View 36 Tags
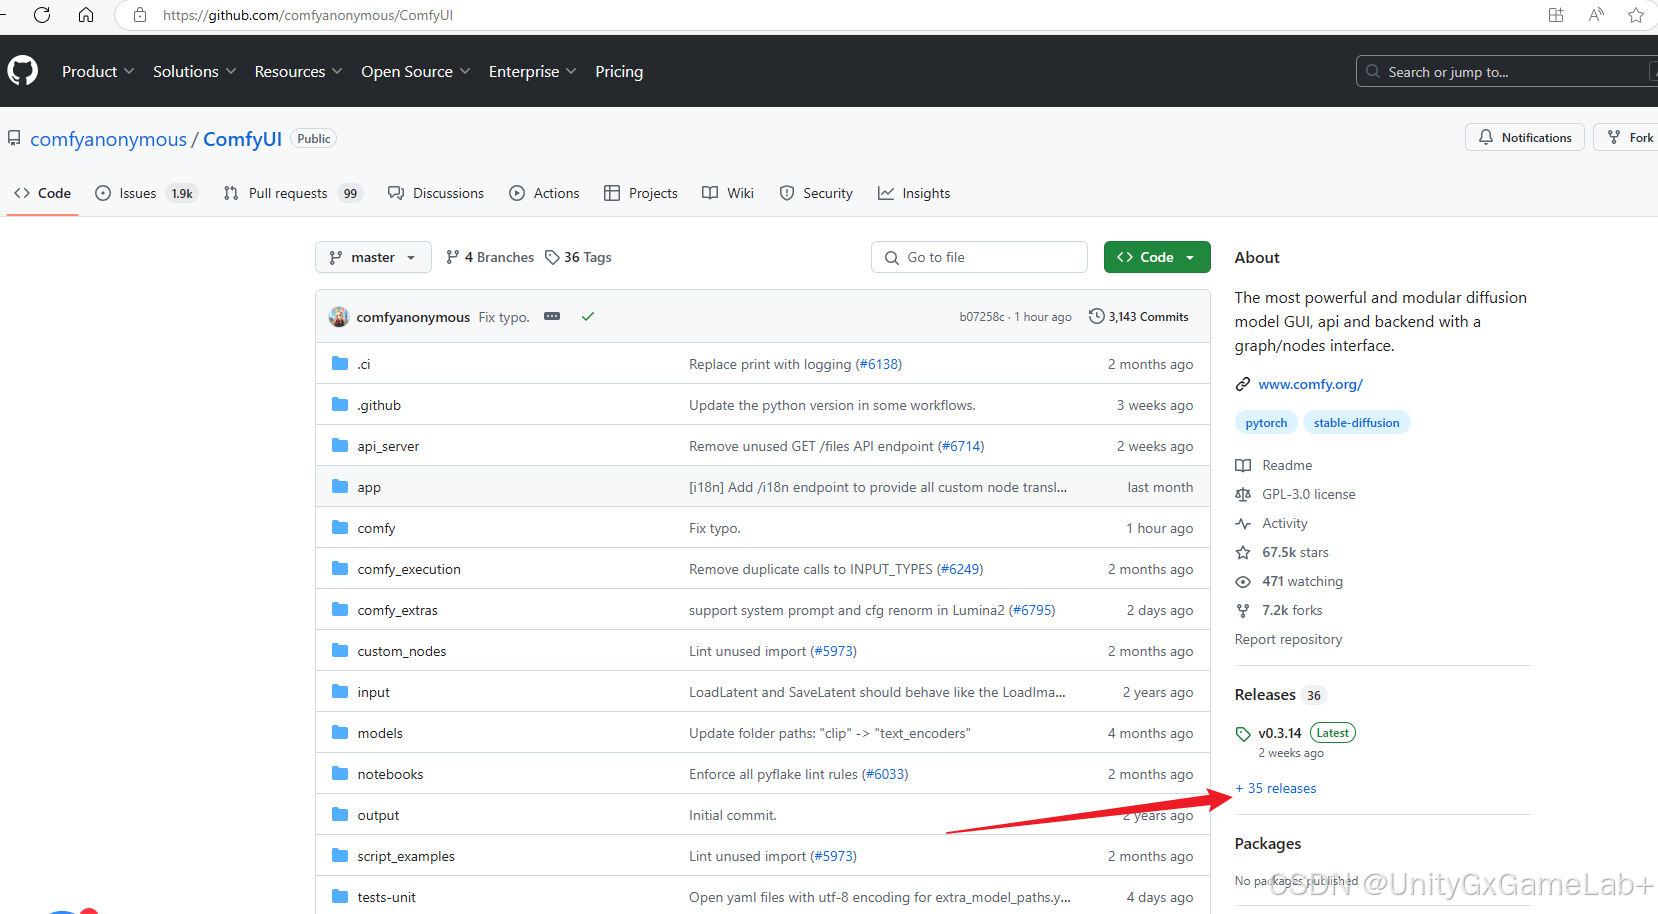This screenshot has height=914, width=1658. [578, 257]
